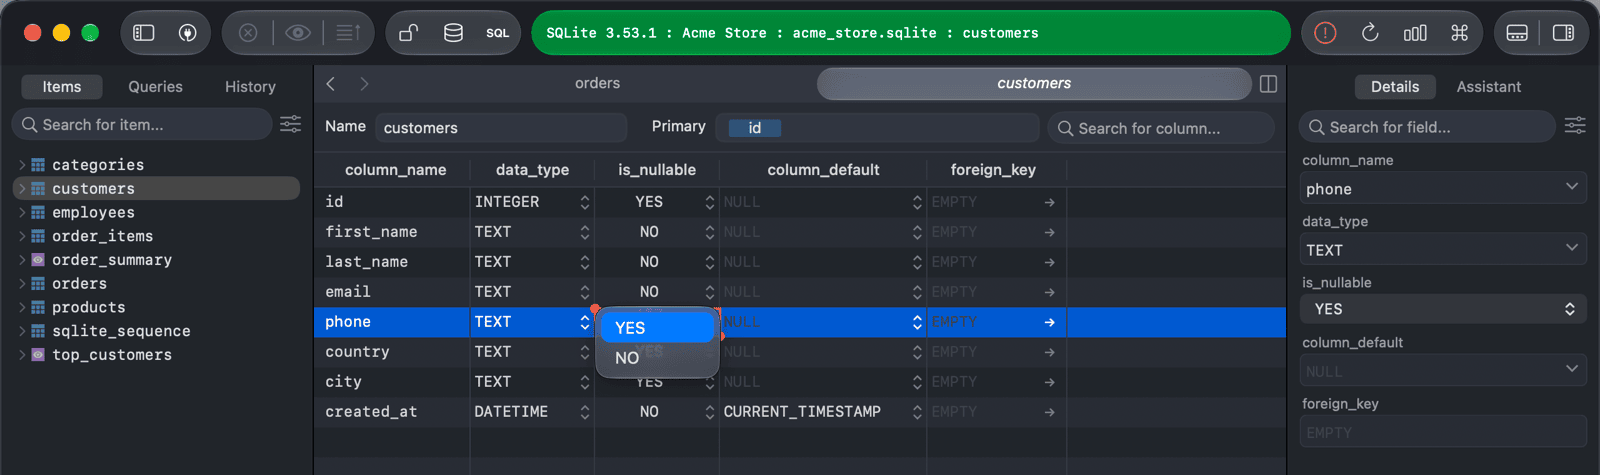This screenshot has width=1600, height=475.
Task: Click the command key shortcut icon
Action: [1459, 33]
